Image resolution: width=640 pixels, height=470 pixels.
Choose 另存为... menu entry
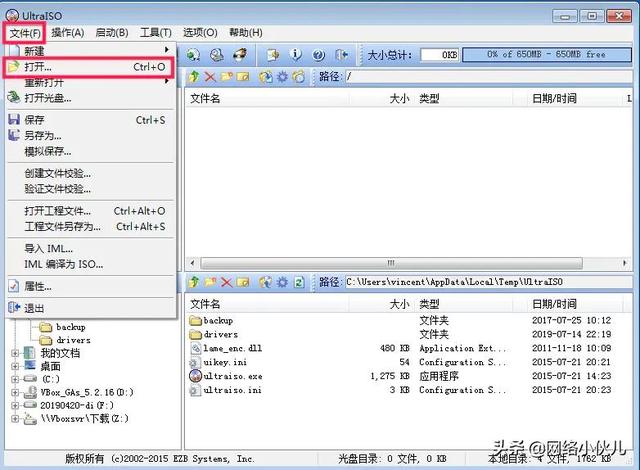(x=91, y=135)
